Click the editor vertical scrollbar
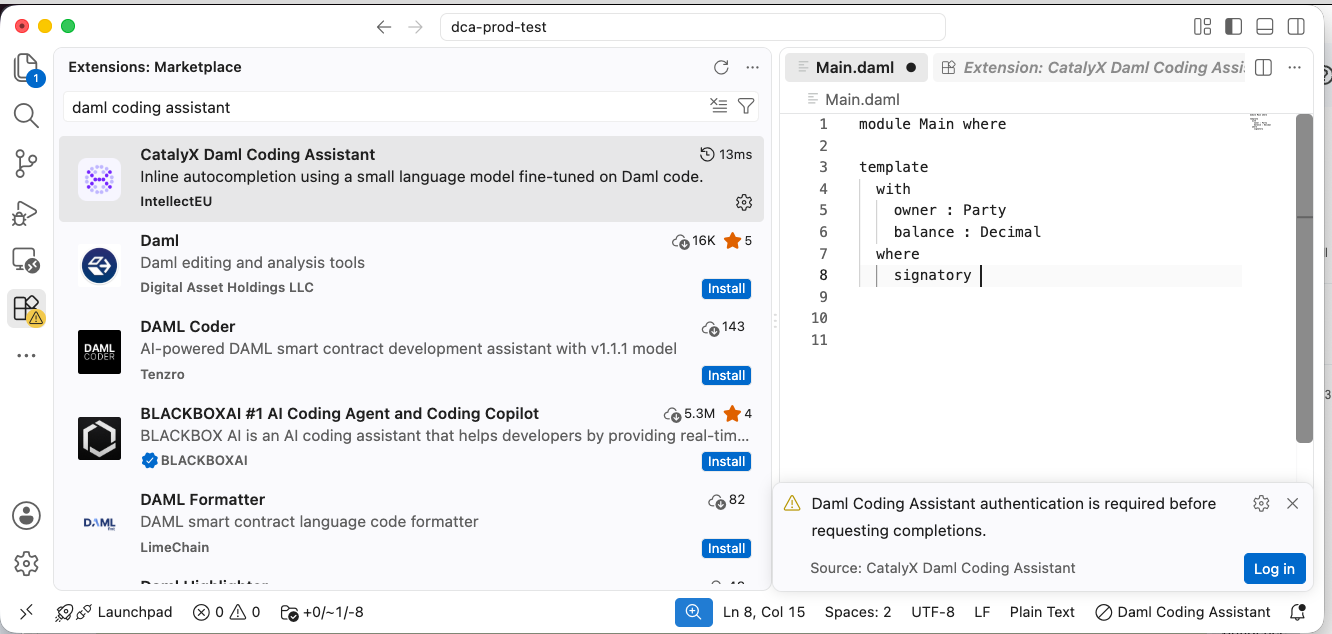Screen dimensions: 1332x634 pos(1304,278)
